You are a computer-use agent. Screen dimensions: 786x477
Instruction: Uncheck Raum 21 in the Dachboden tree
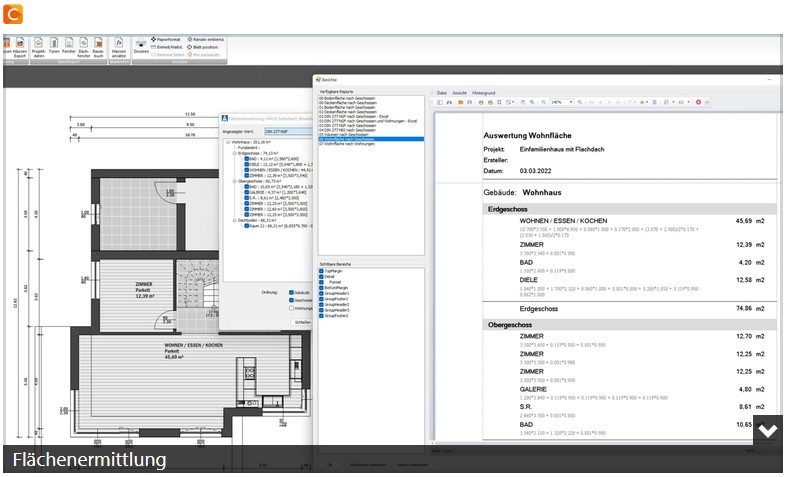pyautogui.click(x=247, y=226)
